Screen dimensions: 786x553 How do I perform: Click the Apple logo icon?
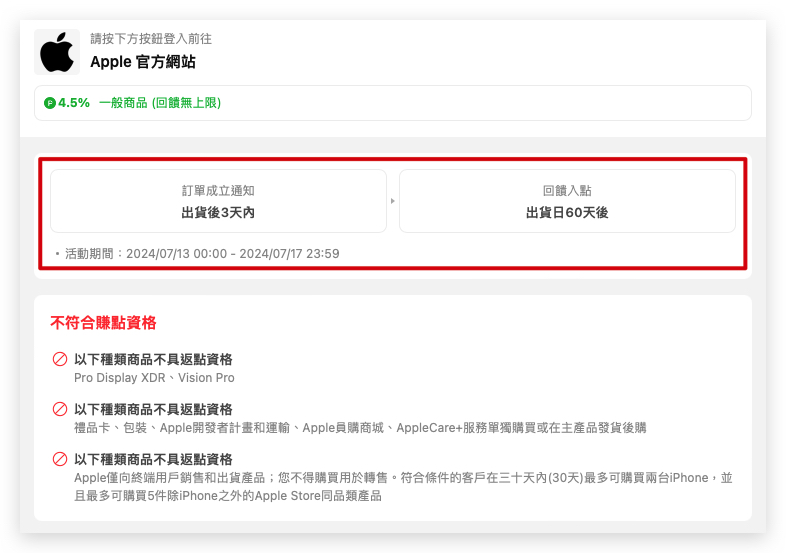(57, 52)
